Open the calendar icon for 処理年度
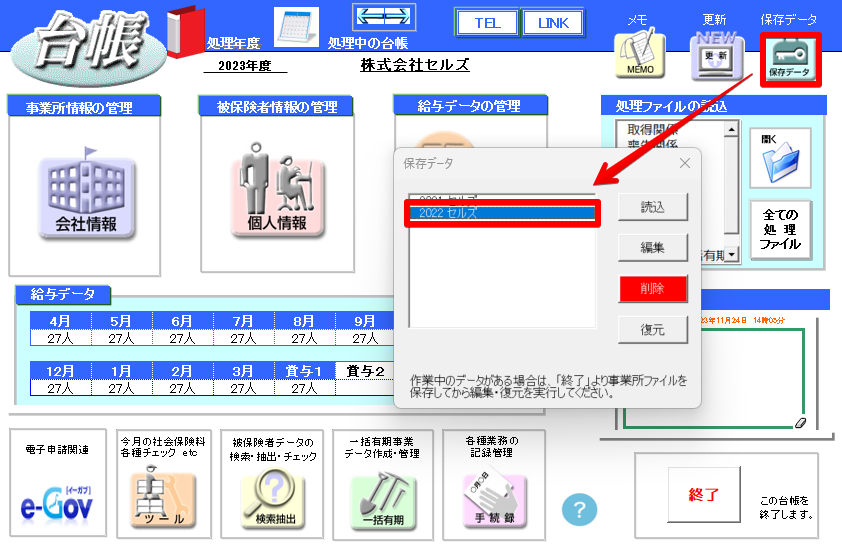Image resolution: width=842 pixels, height=554 pixels. pyautogui.click(x=296, y=27)
